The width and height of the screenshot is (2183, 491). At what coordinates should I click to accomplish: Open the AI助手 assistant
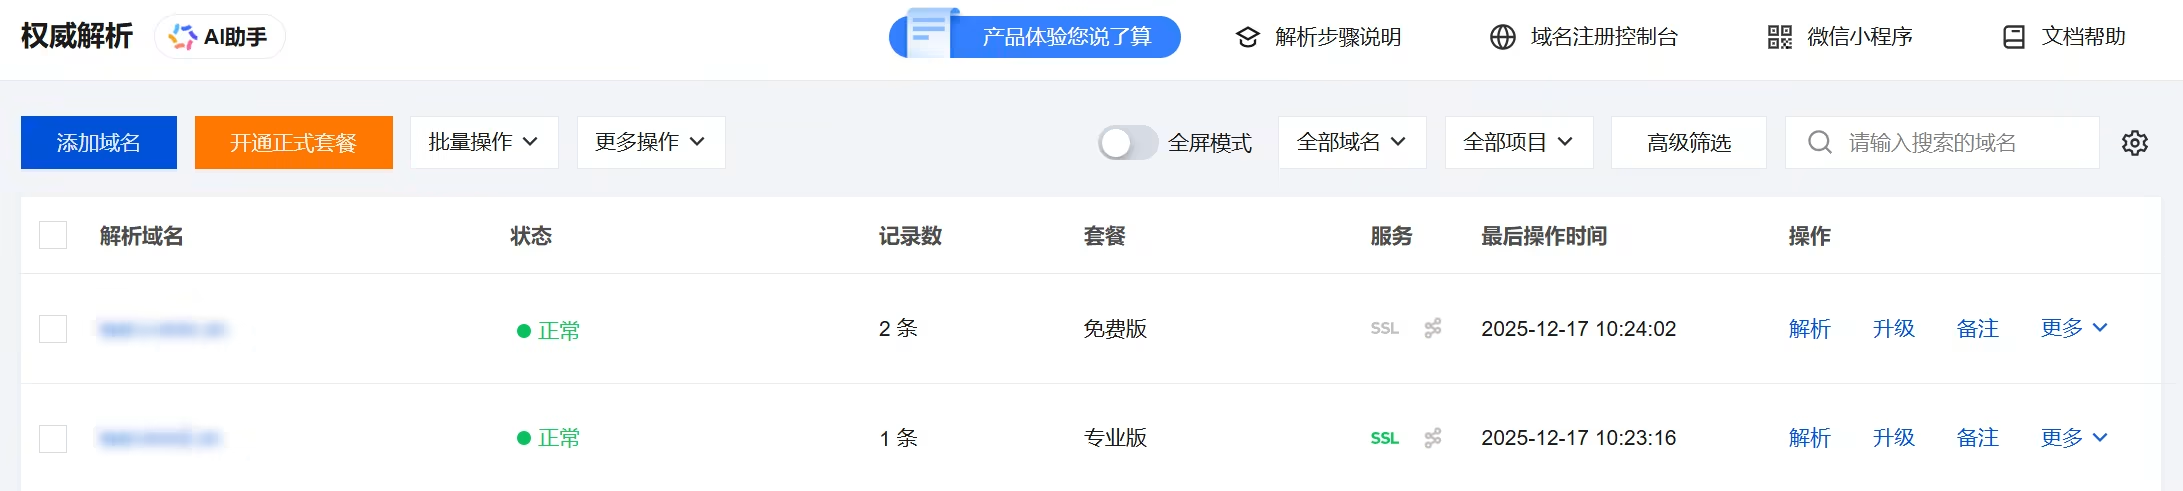point(220,37)
